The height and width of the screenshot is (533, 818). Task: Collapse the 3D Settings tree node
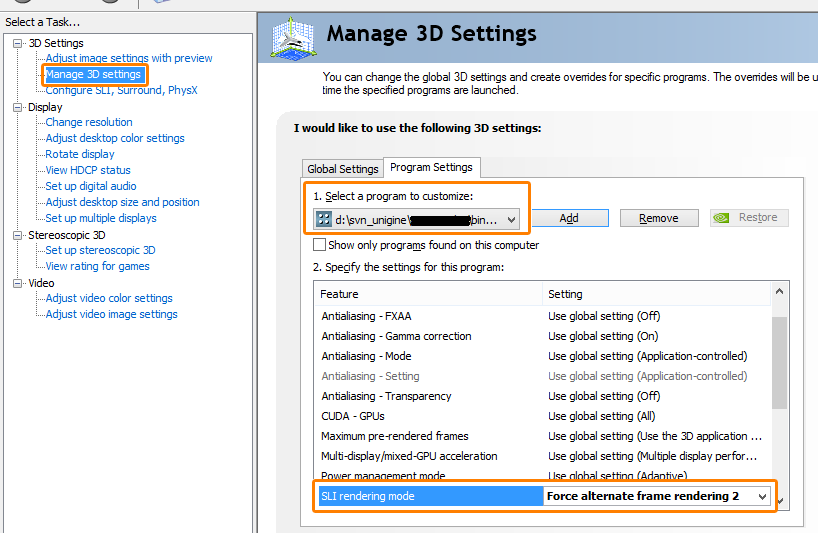tap(18, 43)
